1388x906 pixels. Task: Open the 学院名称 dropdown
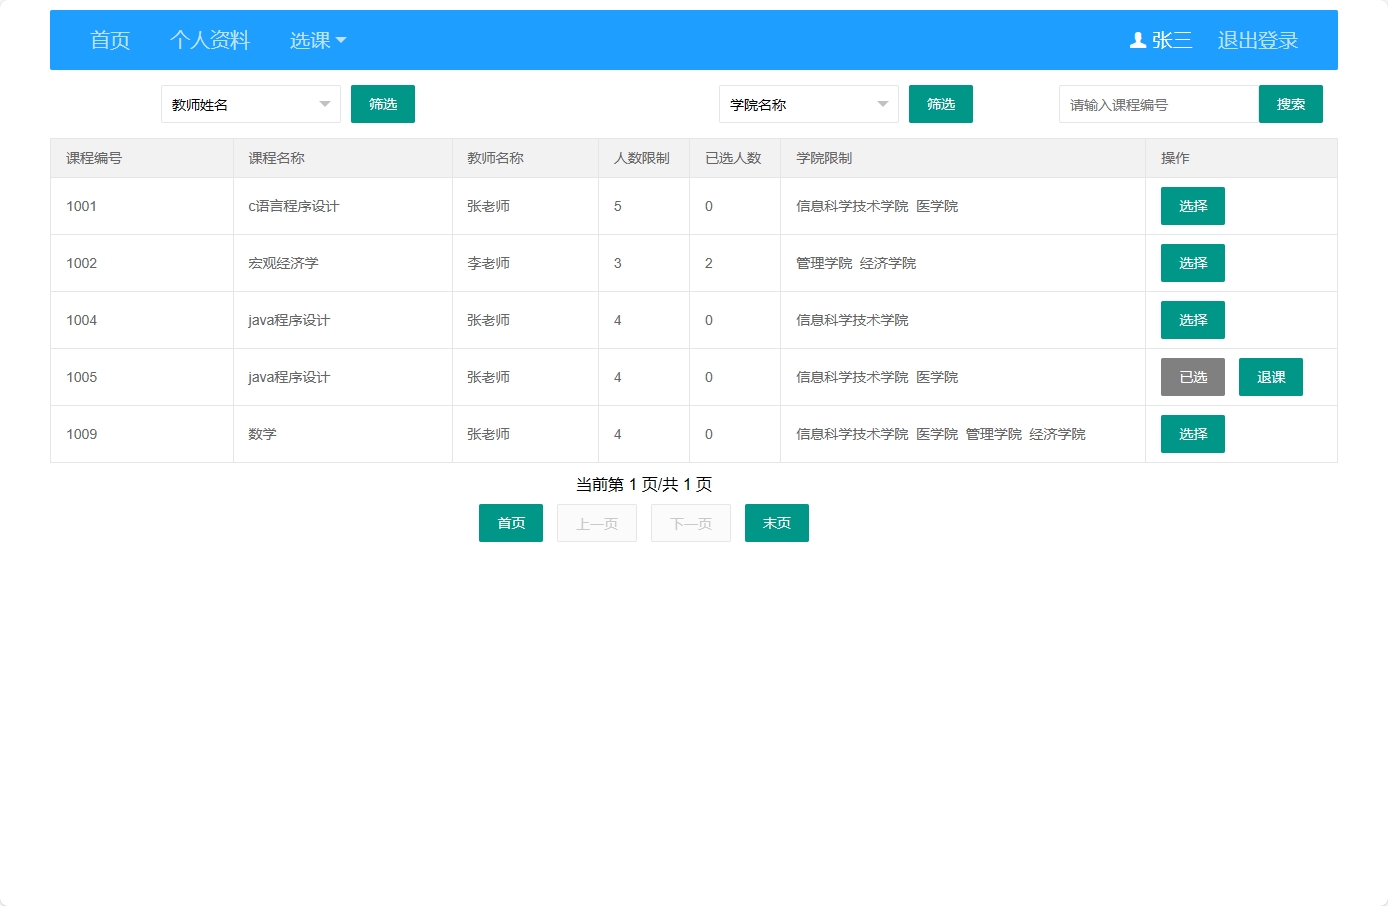coord(808,104)
